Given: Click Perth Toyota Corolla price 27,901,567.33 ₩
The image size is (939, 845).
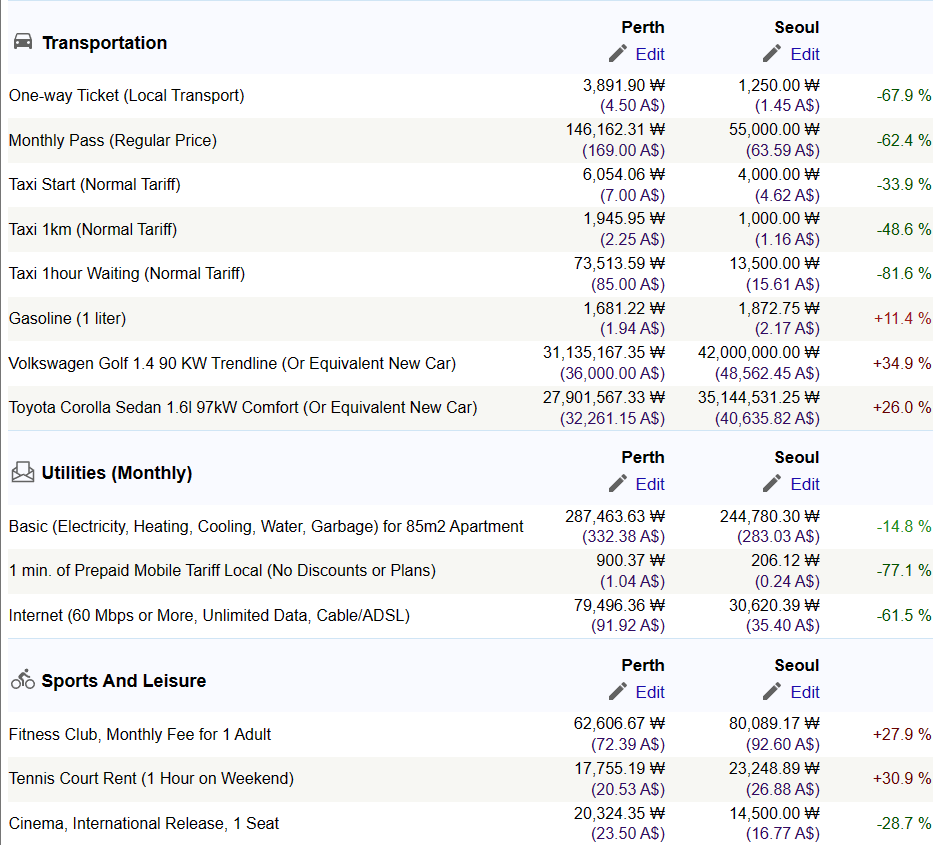Looking at the screenshot, I should (x=604, y=398).
